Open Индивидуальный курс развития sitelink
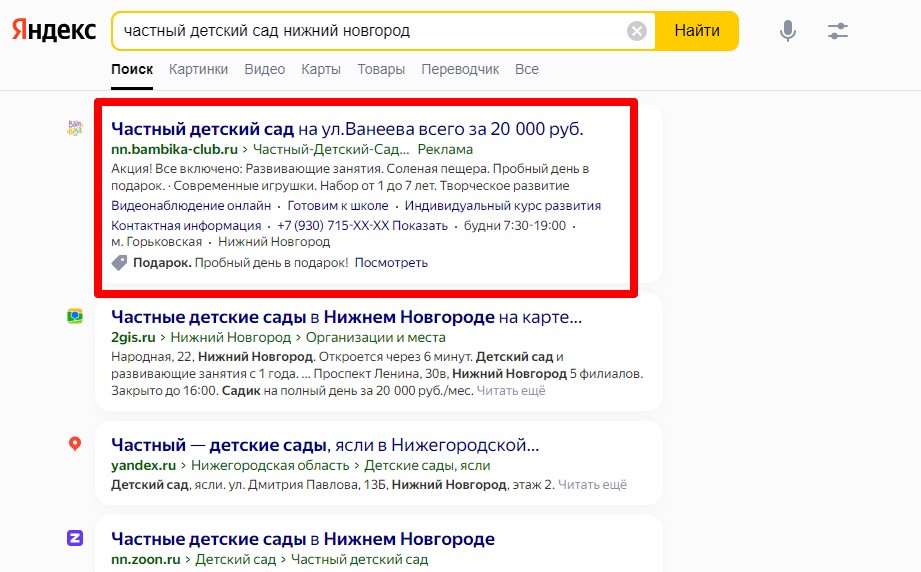Viewport: 921px width, 572px height. coord(503,206)
